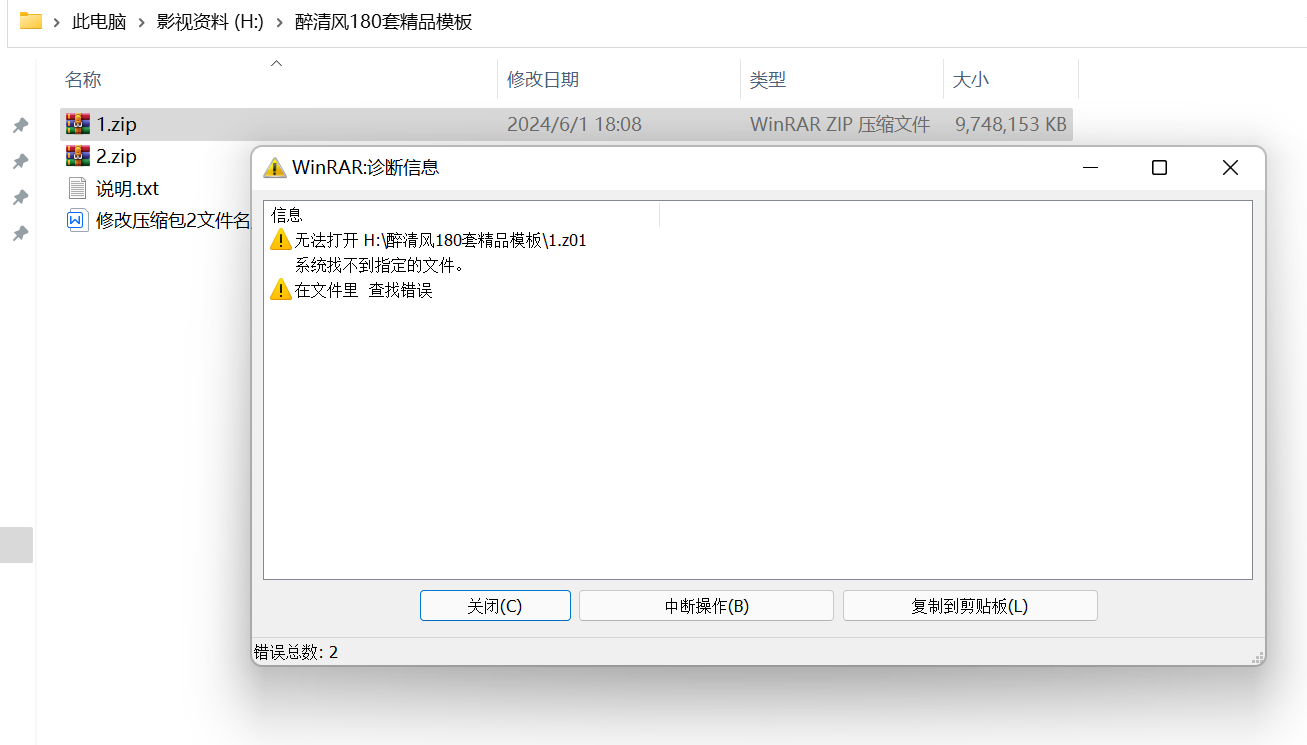Screen dimensions: 1307x745
Task: Close the WinRAR diagnostic window via X
Action: coord(1230,167)
